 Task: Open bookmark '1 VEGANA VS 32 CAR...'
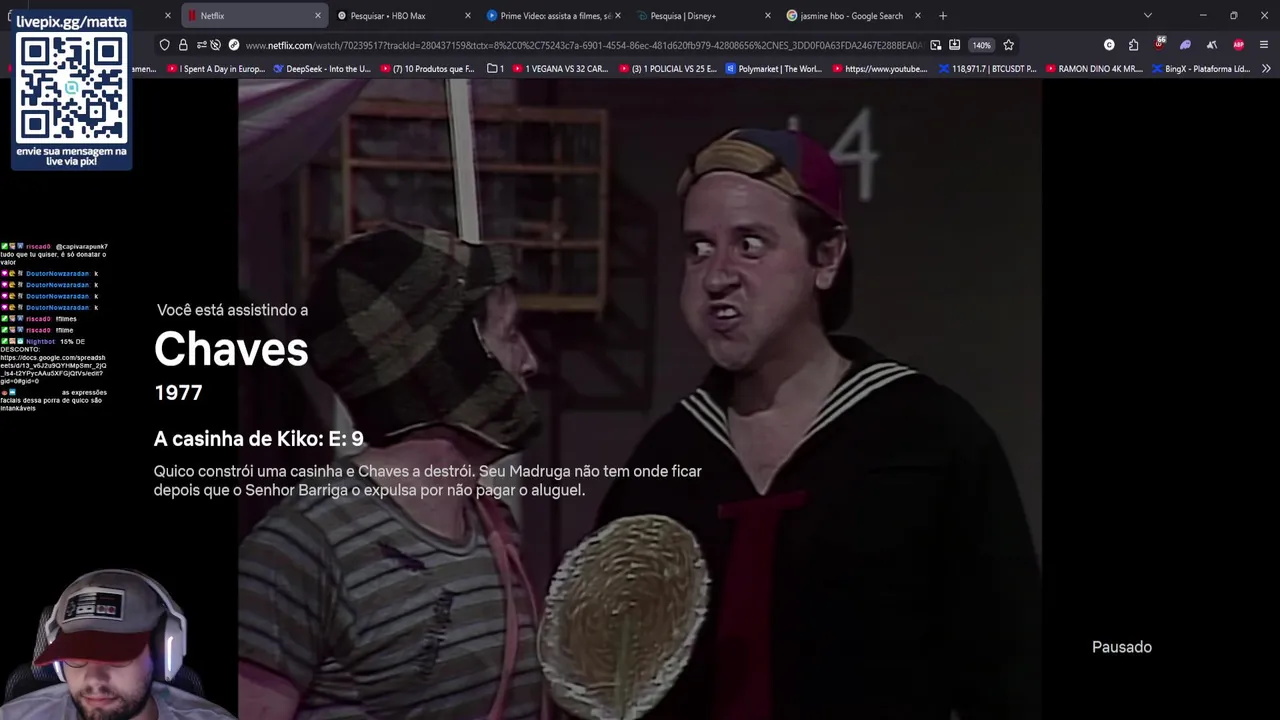pyautogui.click(x=560, y=69)
